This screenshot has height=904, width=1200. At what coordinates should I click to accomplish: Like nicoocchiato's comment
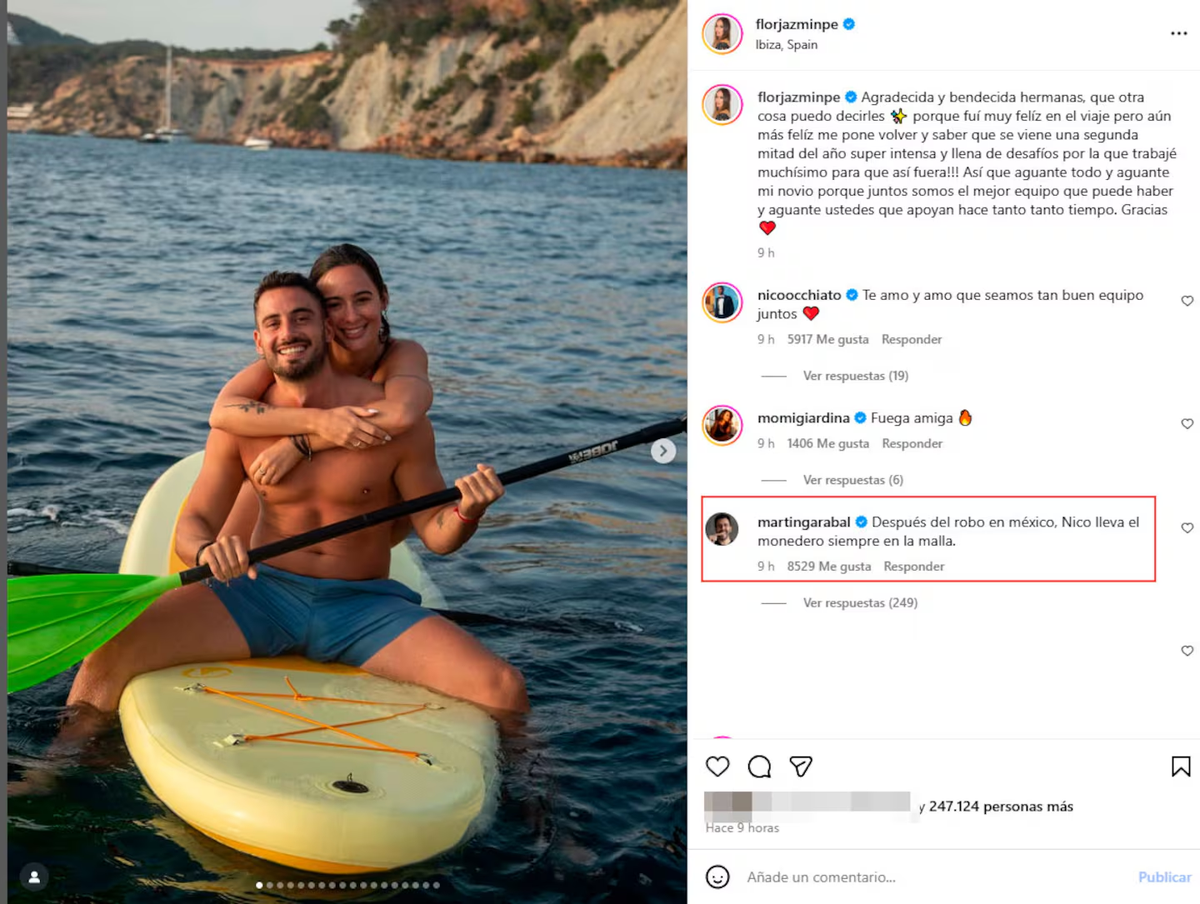pyautogui.click(x=1187, y=301)
